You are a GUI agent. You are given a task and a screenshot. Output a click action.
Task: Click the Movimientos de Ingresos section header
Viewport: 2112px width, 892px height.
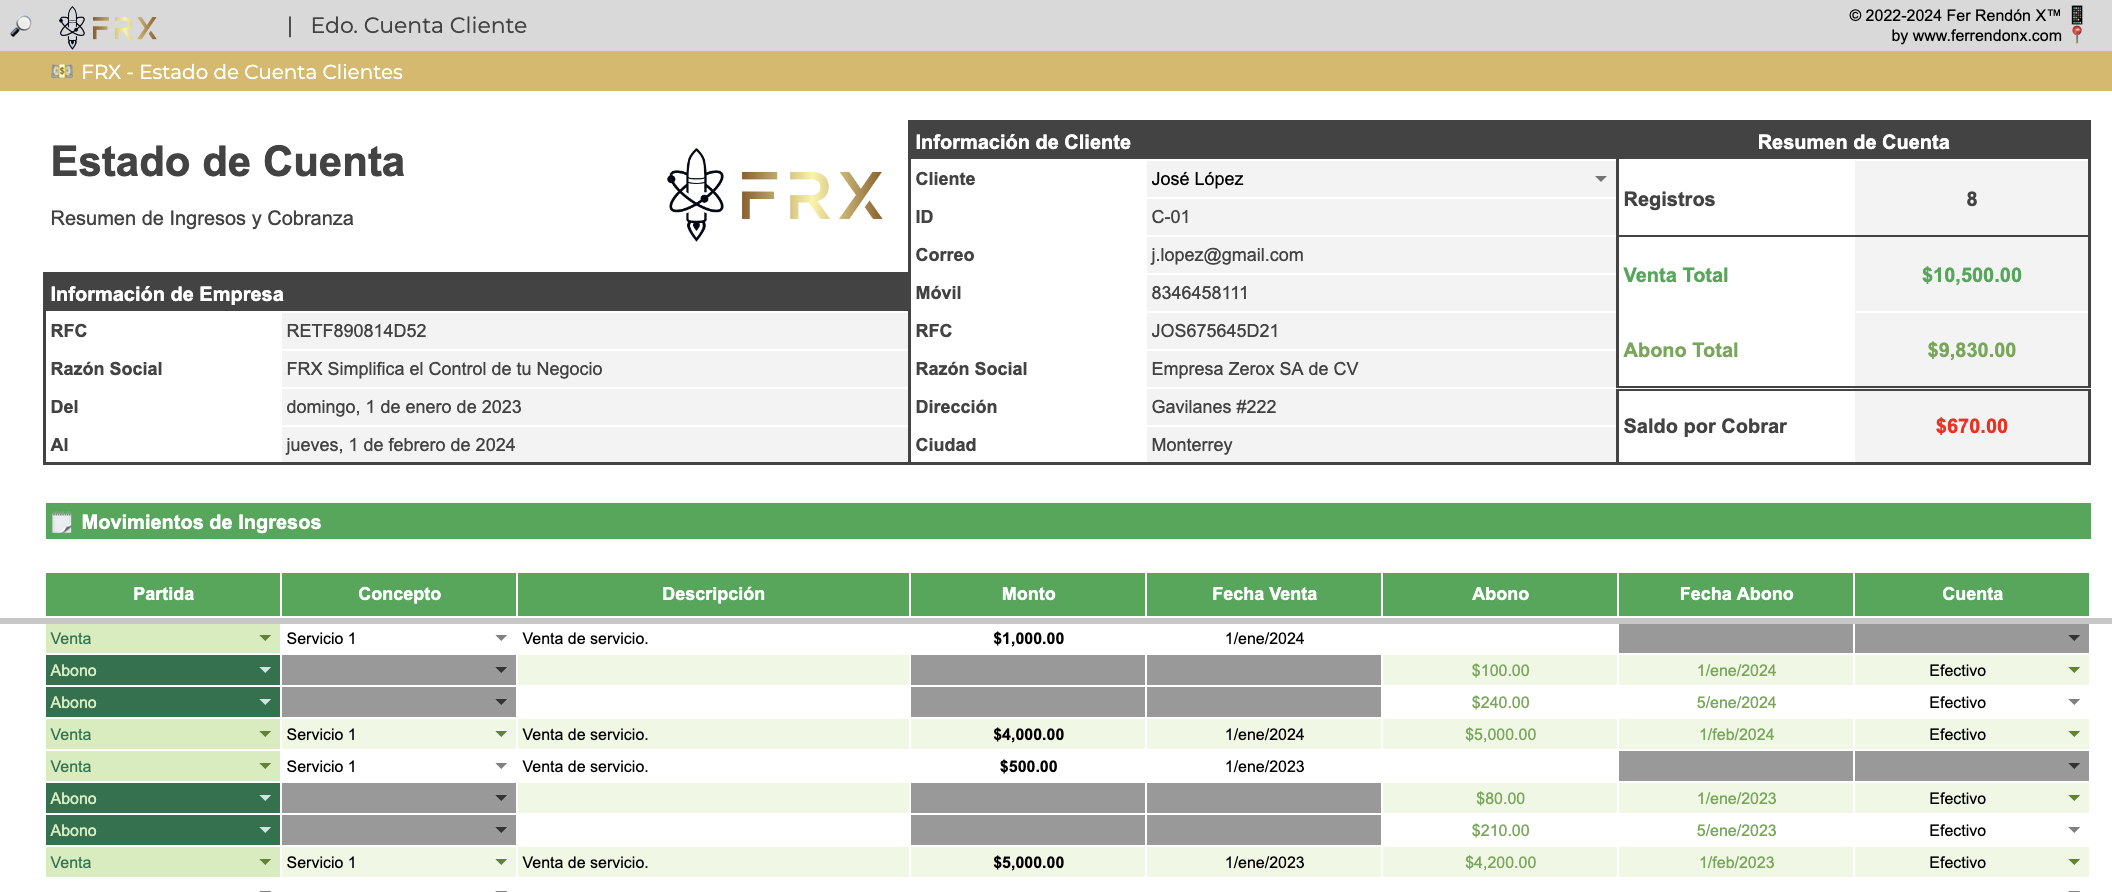1068,522
